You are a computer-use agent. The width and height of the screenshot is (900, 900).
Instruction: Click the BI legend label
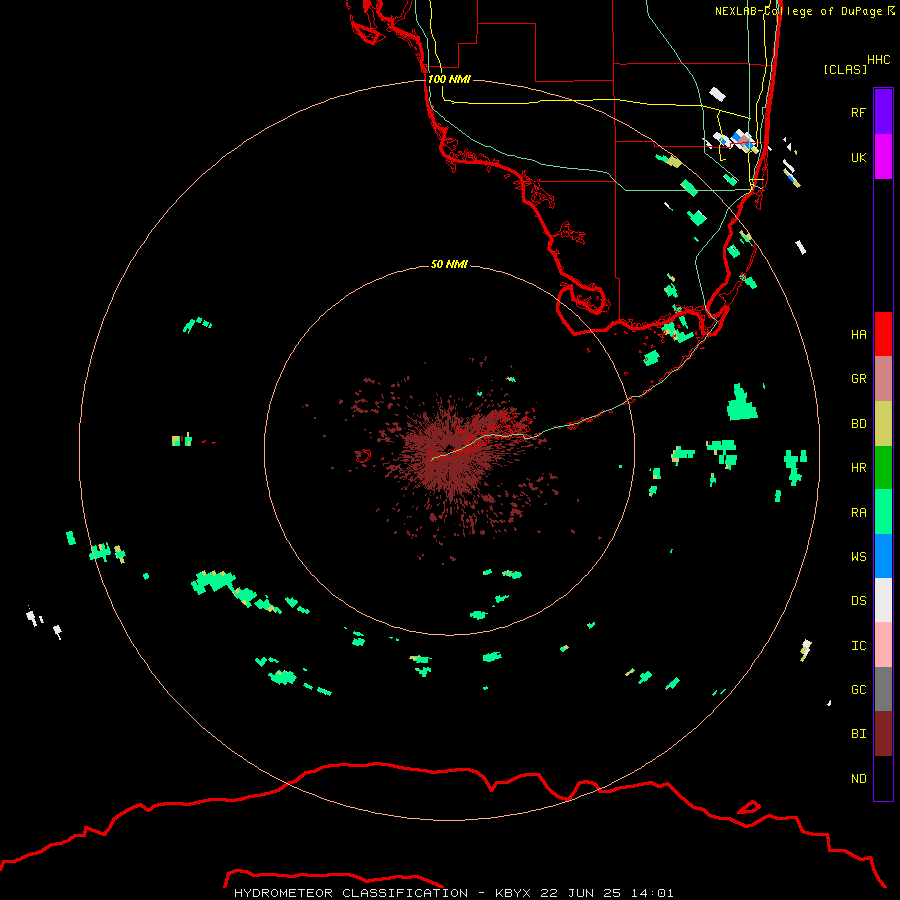[858, 734]
